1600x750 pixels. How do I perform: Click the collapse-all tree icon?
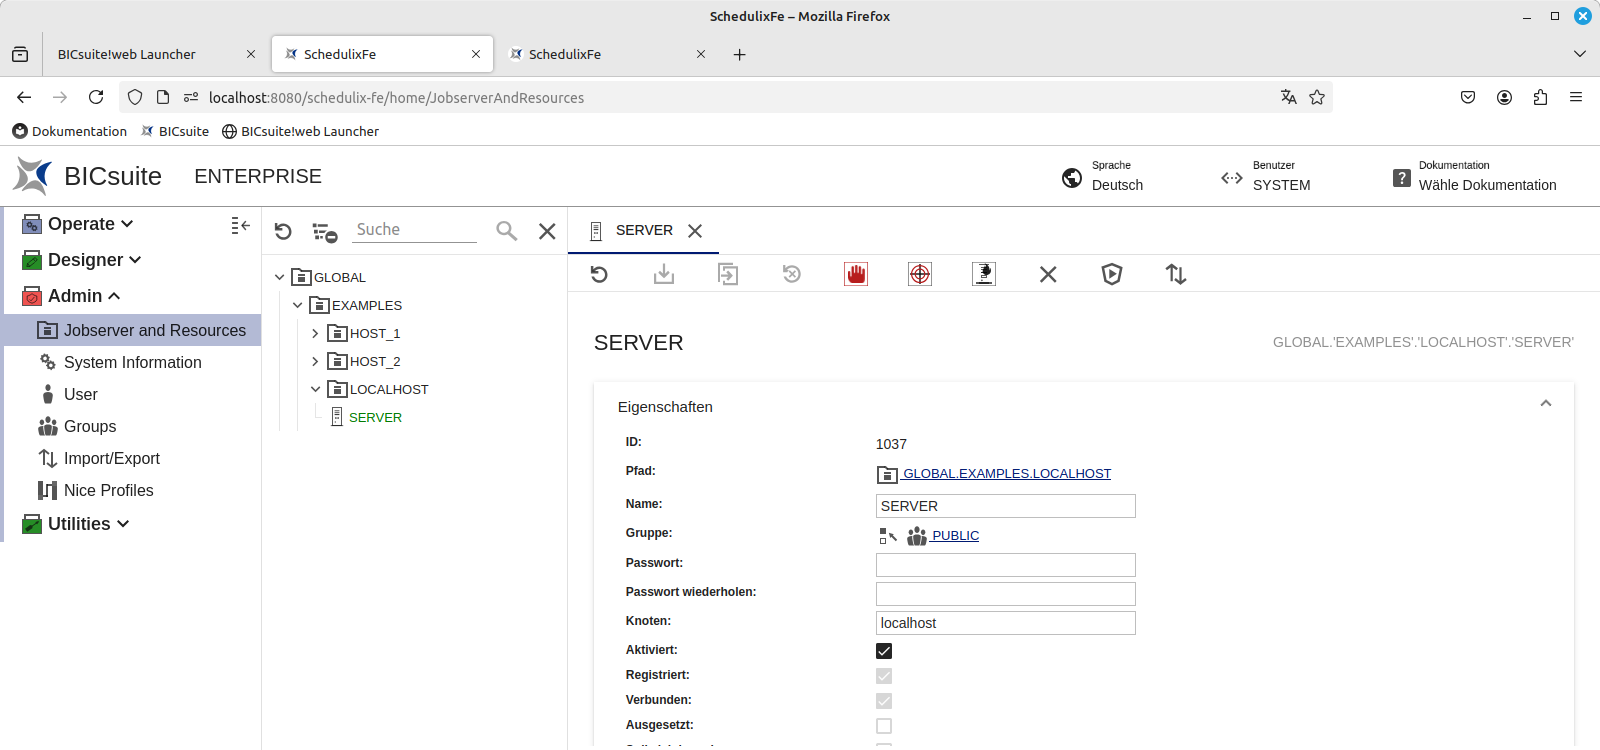(x=324, y=232)
